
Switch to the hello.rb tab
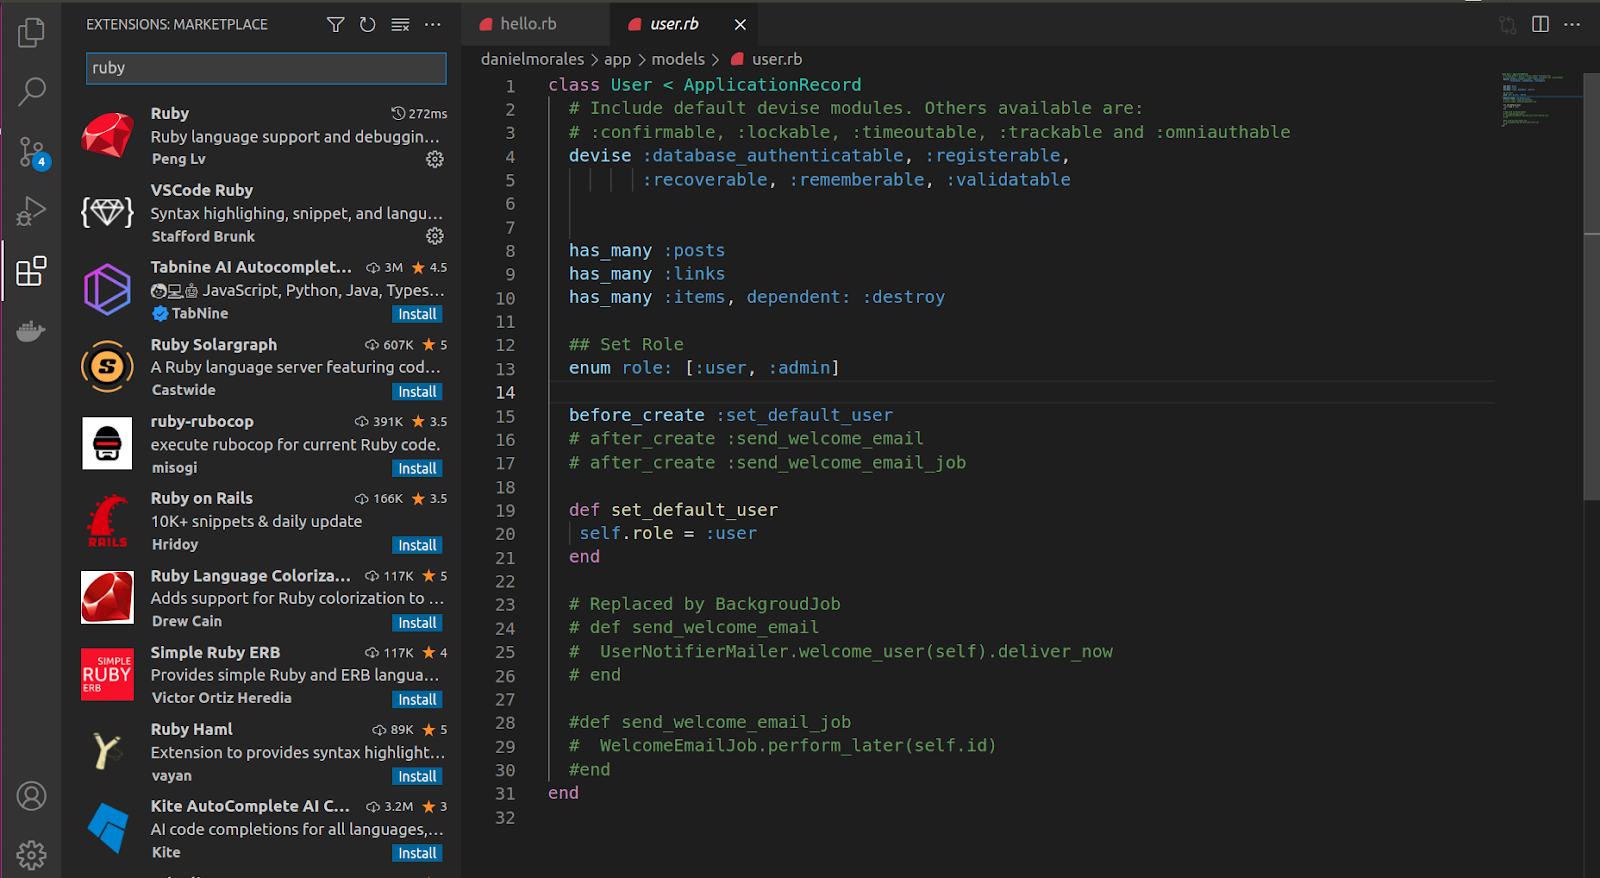pyautogui.click(x=528, y=24)
